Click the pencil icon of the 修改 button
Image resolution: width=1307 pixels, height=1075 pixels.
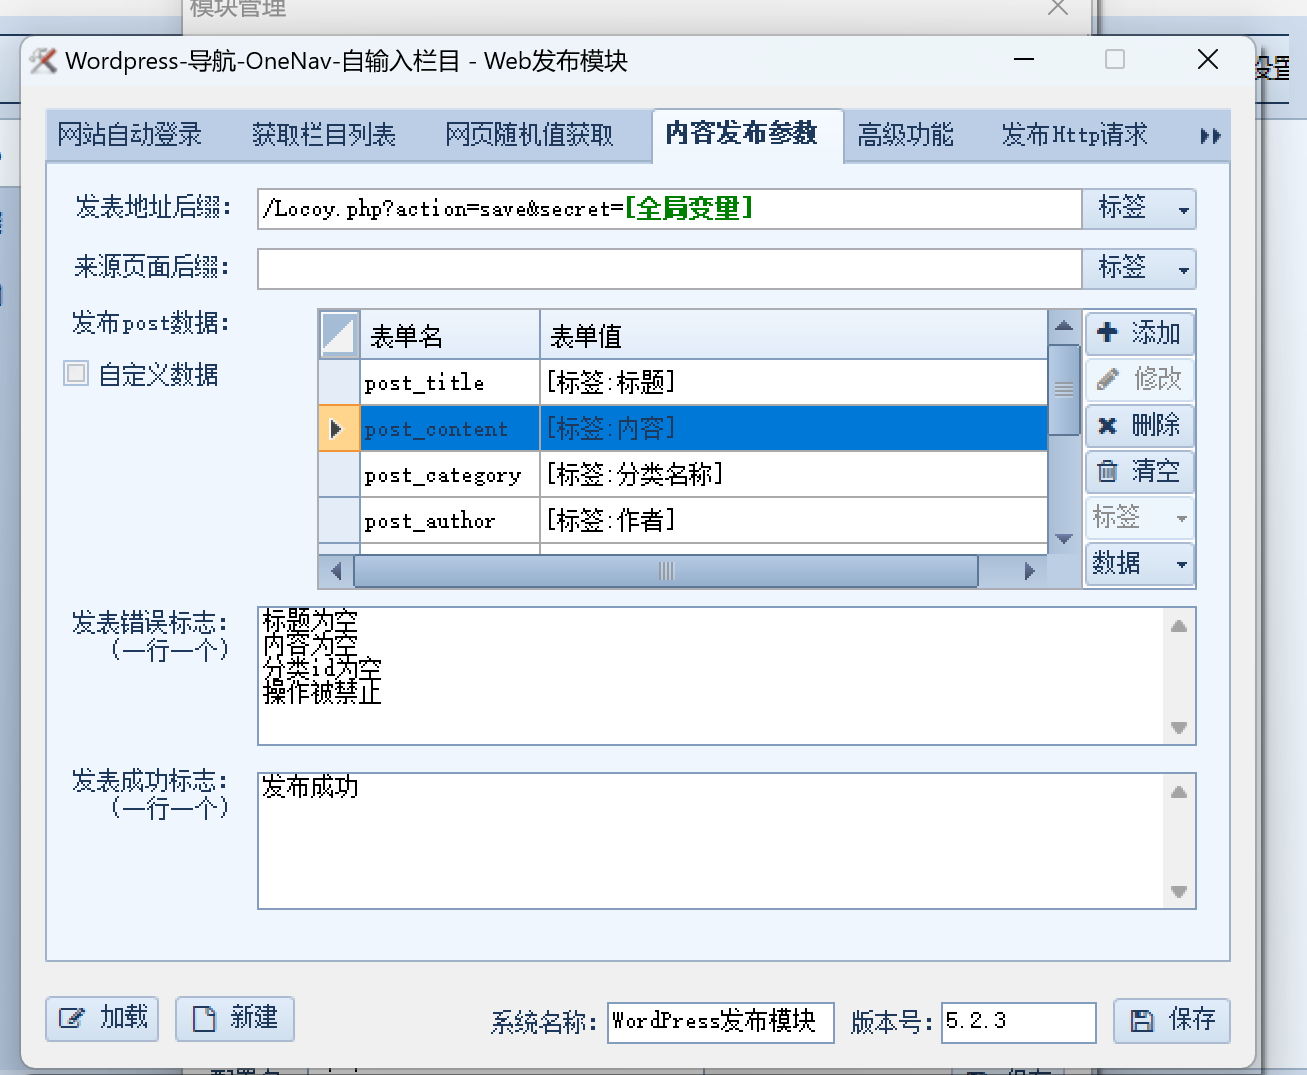coord(1107,379)
